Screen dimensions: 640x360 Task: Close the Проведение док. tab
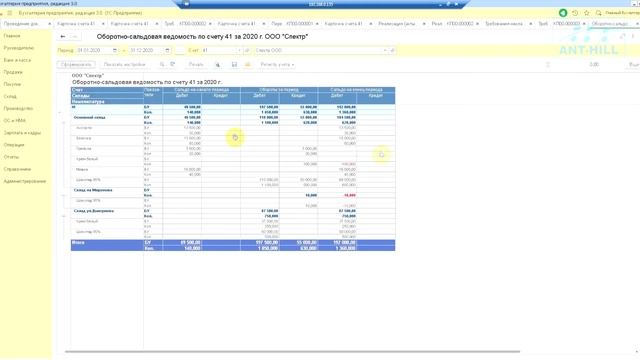pyautogui.click(x=50, y=24)
